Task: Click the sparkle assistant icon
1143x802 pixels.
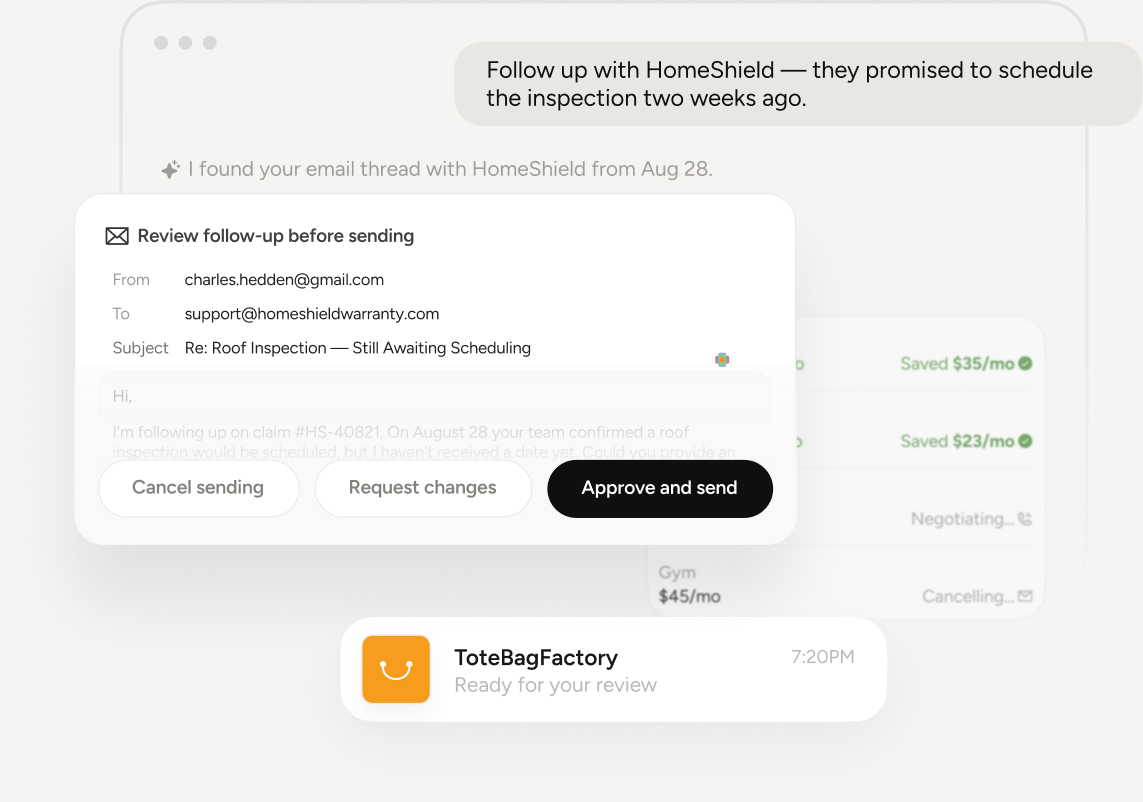Action: [x=170, y=169]
